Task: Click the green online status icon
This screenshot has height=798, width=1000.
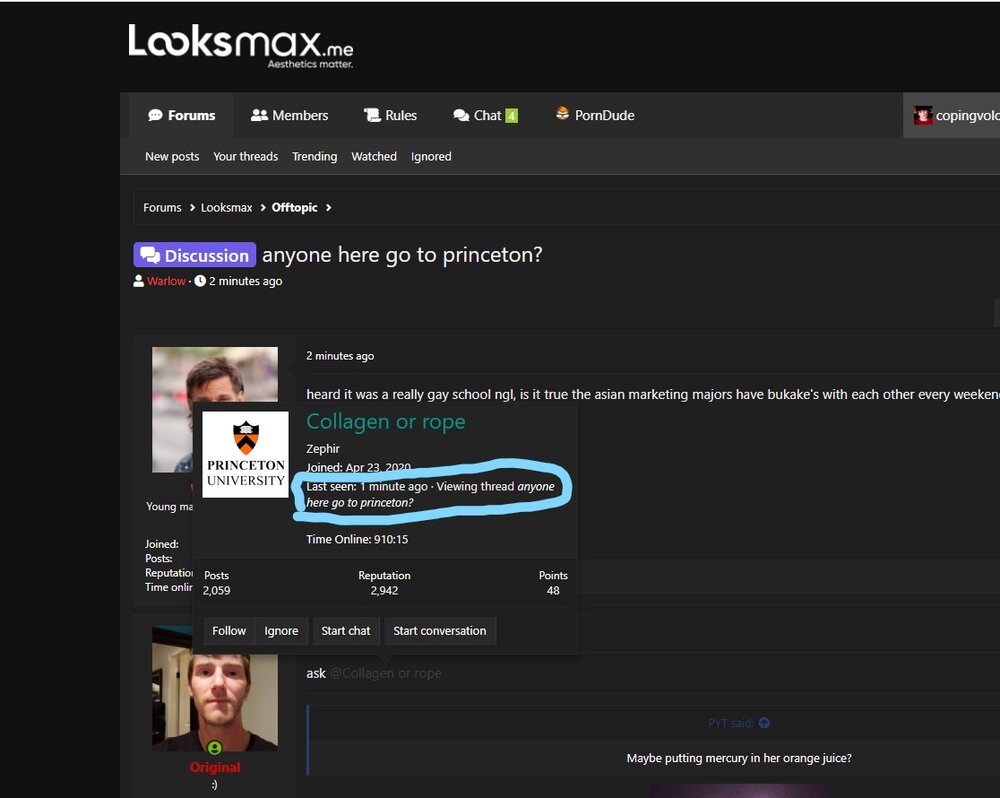Action: 215,747
